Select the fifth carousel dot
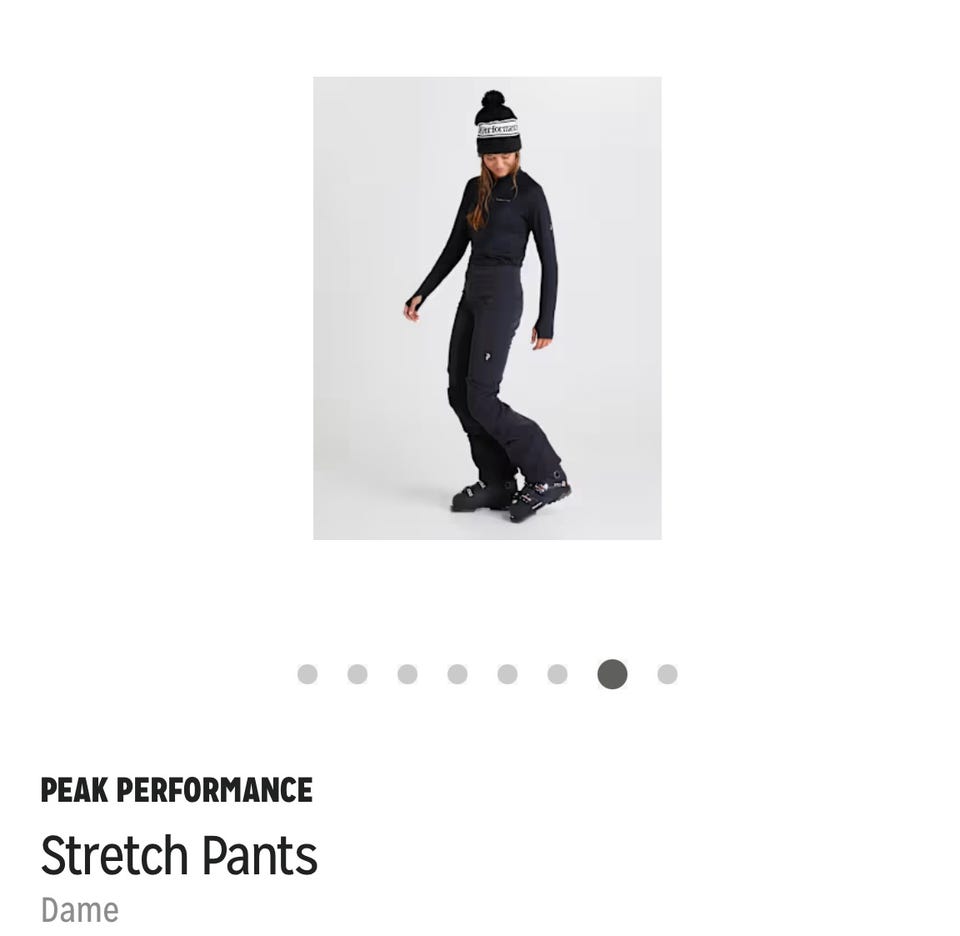960x936 pixels. click(x=508, y=674)
